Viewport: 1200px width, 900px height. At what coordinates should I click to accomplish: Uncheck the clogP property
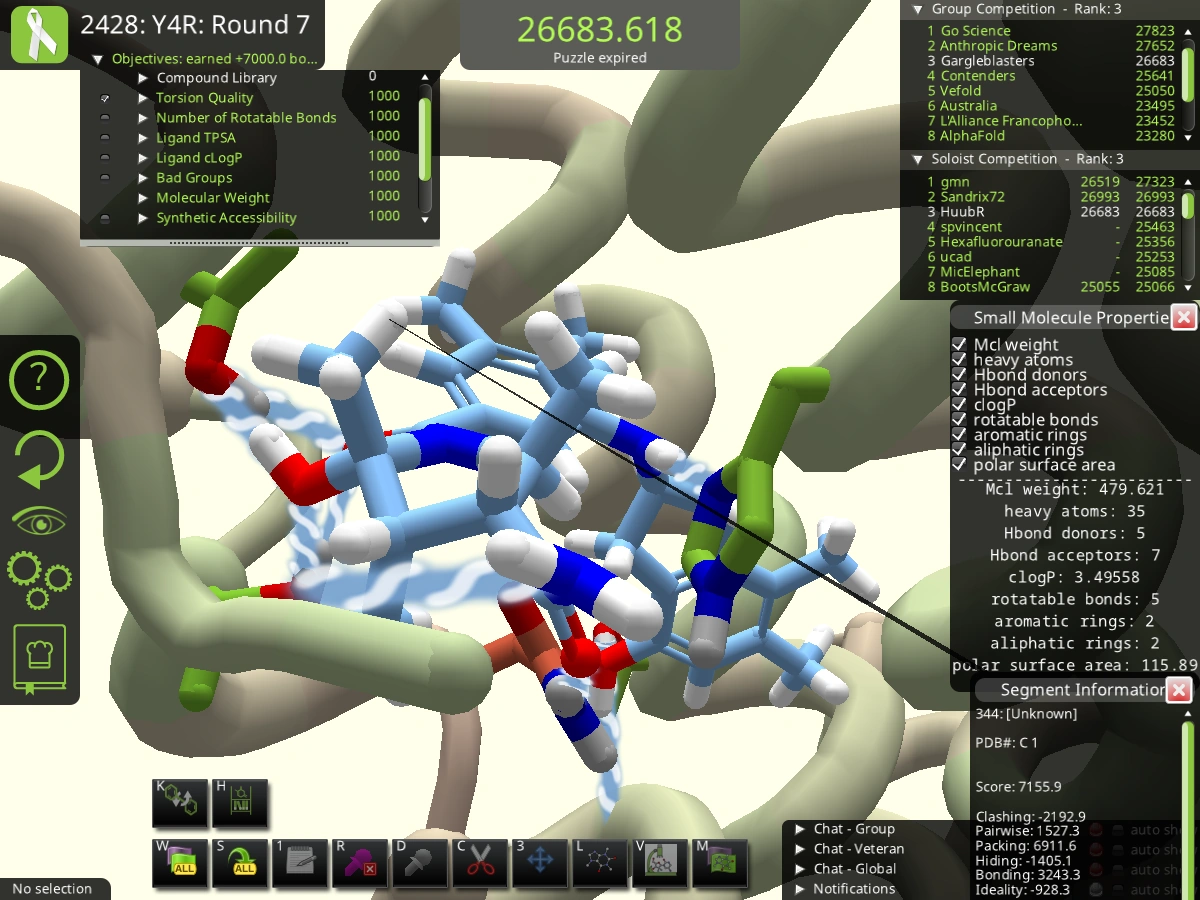click(x=960, y=404)
